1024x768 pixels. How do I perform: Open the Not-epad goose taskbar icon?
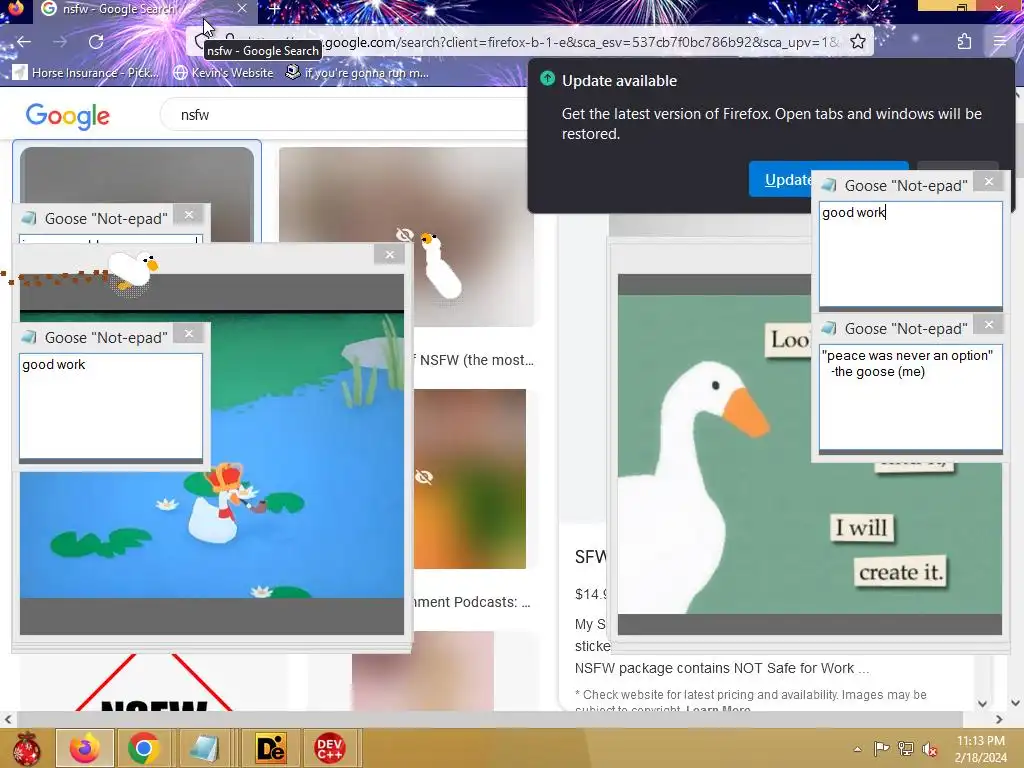(x=204, y=748)
